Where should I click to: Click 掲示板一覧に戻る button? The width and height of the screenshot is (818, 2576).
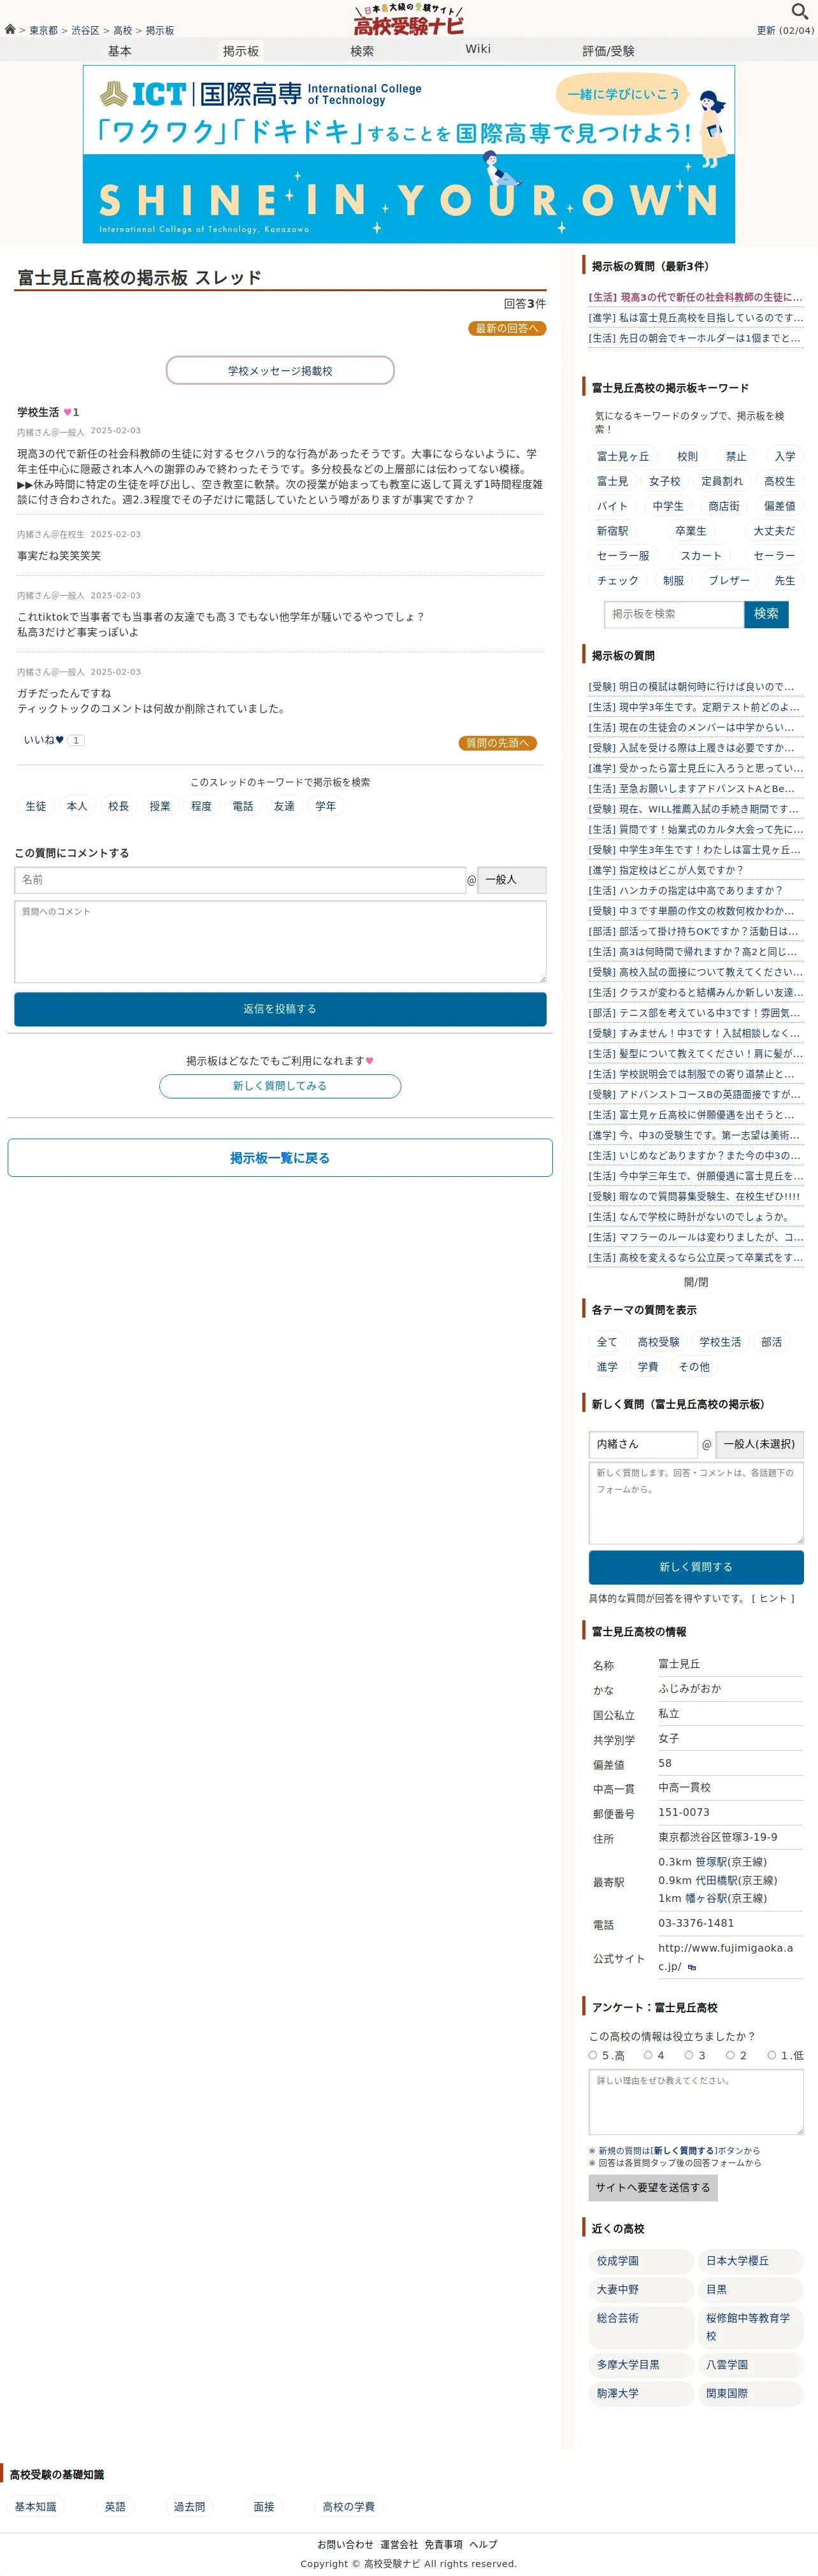point(280,1158)
